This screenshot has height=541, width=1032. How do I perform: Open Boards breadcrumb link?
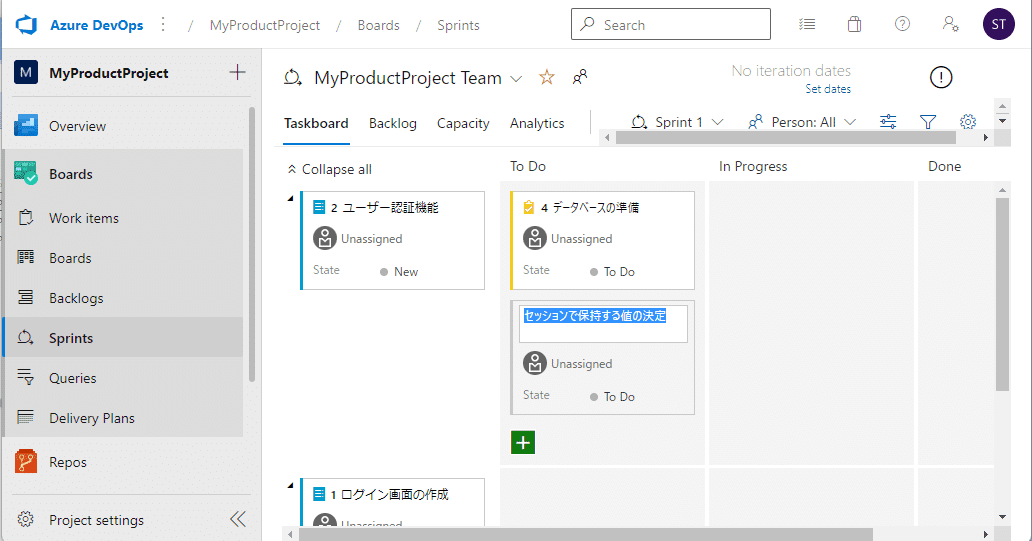(x=378, y=25)
